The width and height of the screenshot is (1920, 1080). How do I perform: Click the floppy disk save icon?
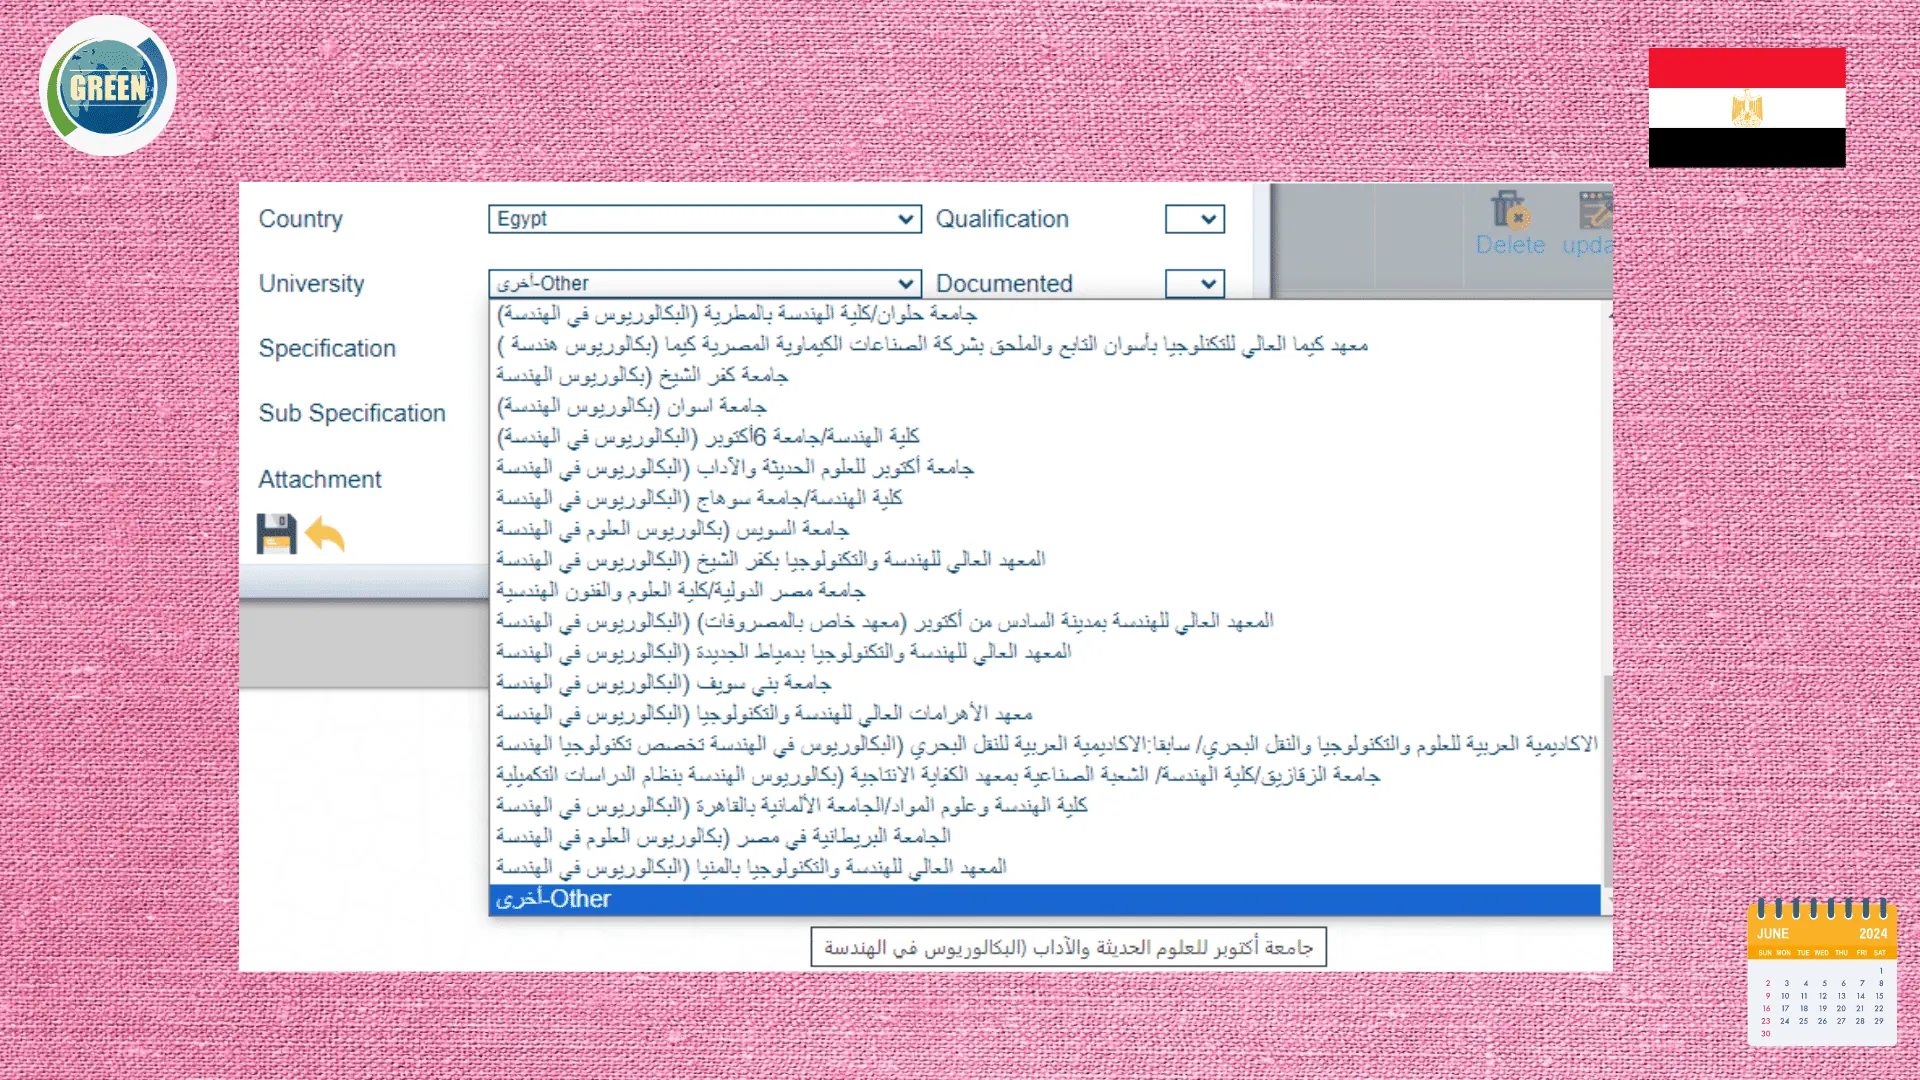tap(276, 534)
